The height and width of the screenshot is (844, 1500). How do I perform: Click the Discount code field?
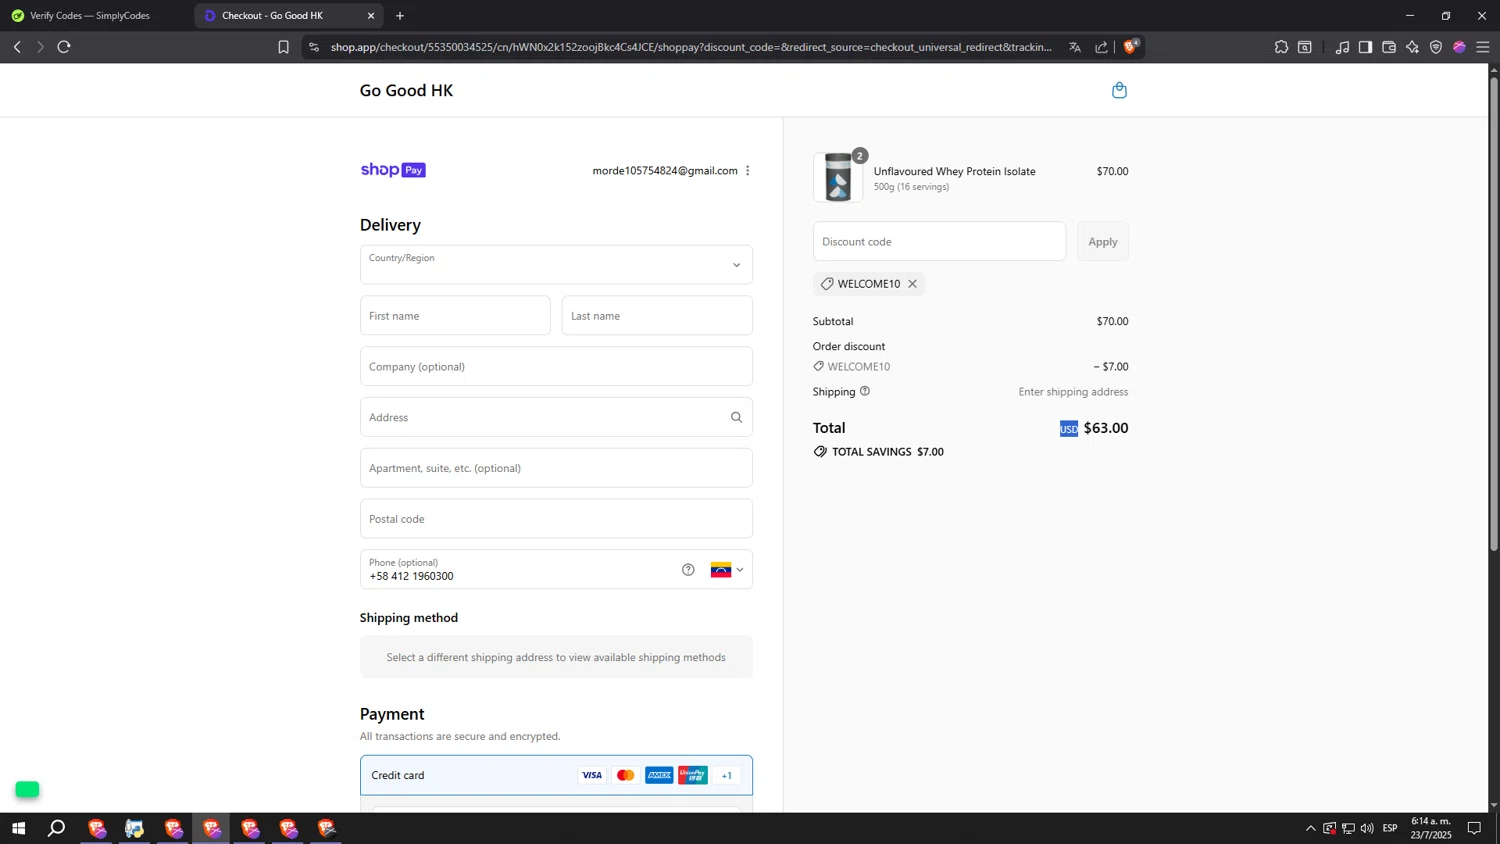coord(939,242)
